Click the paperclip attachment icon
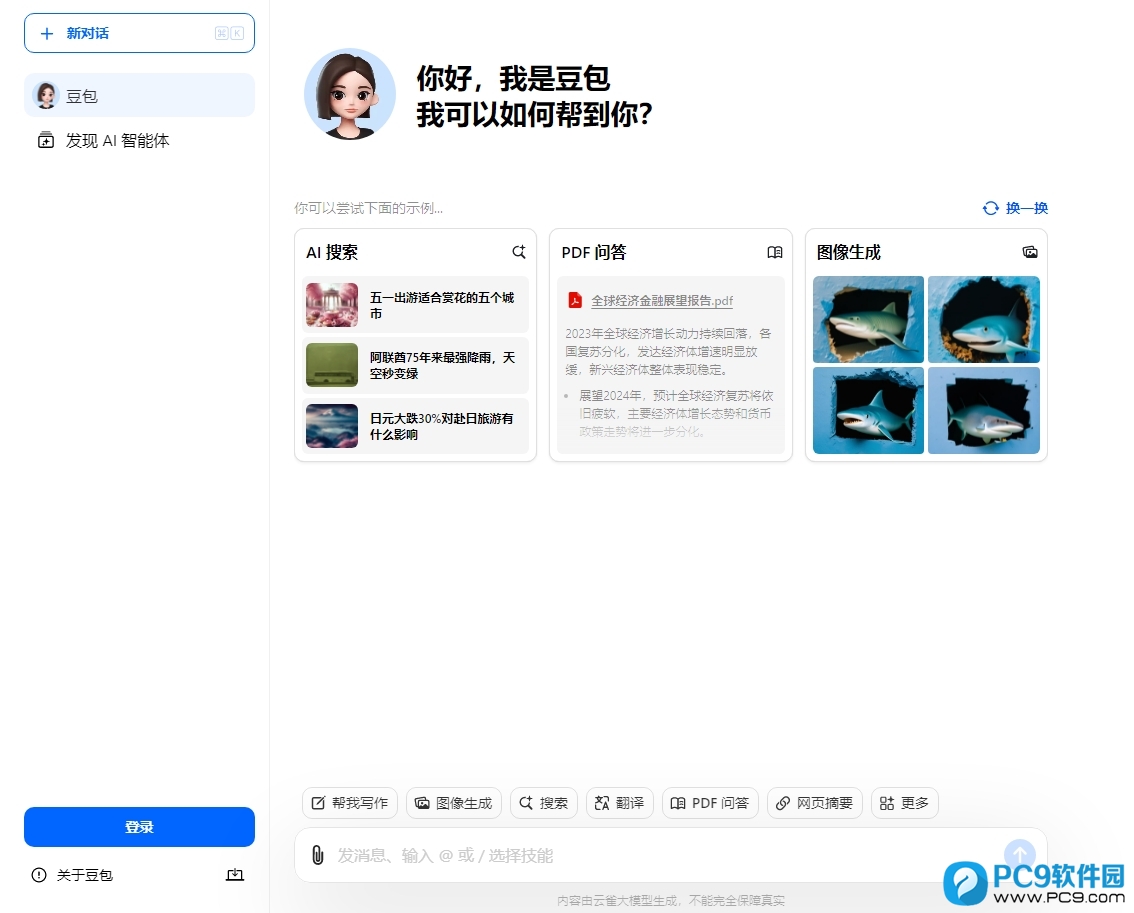The width and height of the screenshot is (1134, 913). [317, 855]
